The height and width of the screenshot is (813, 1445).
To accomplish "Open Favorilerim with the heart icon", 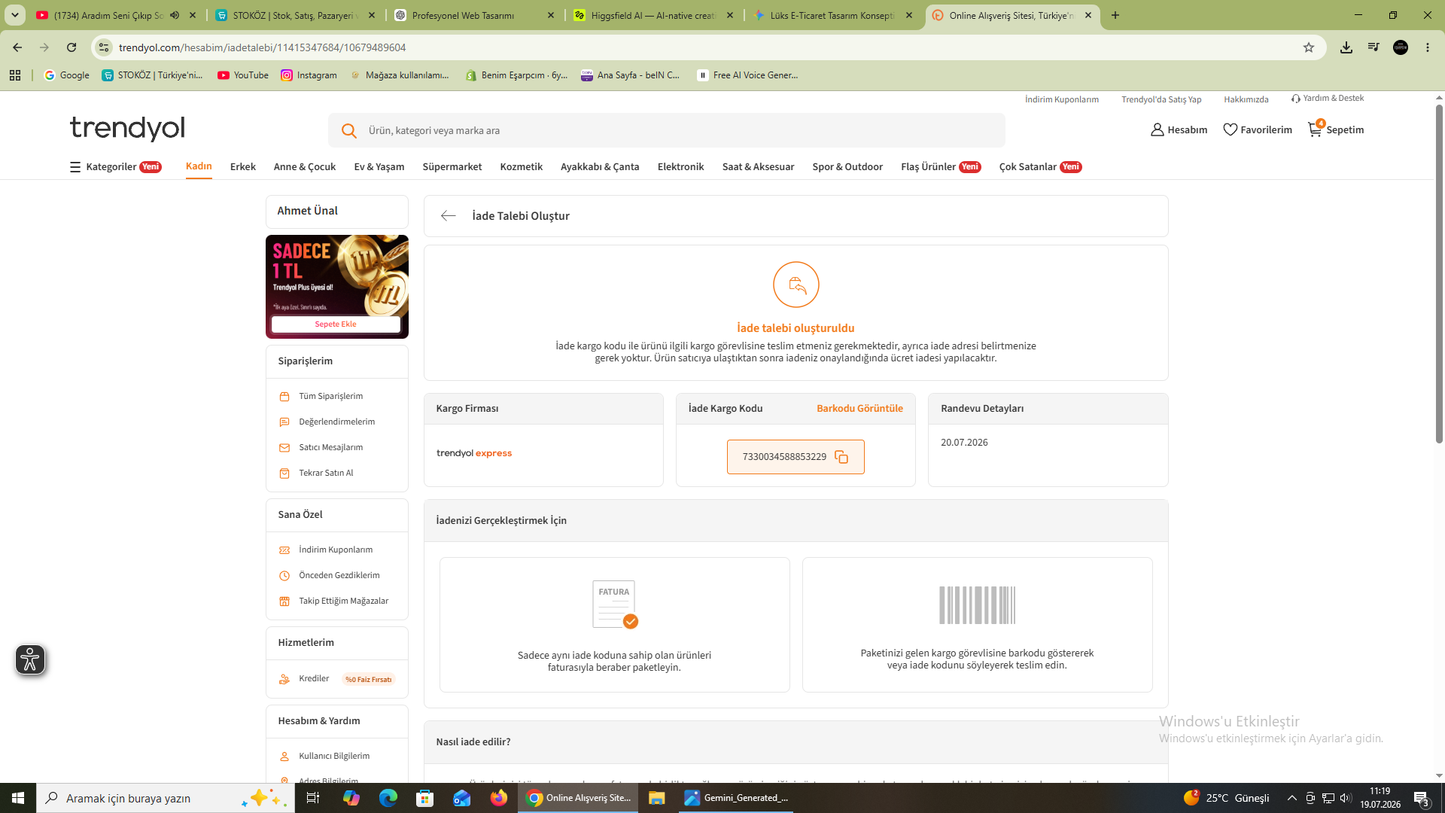I will pos(1257,130).
